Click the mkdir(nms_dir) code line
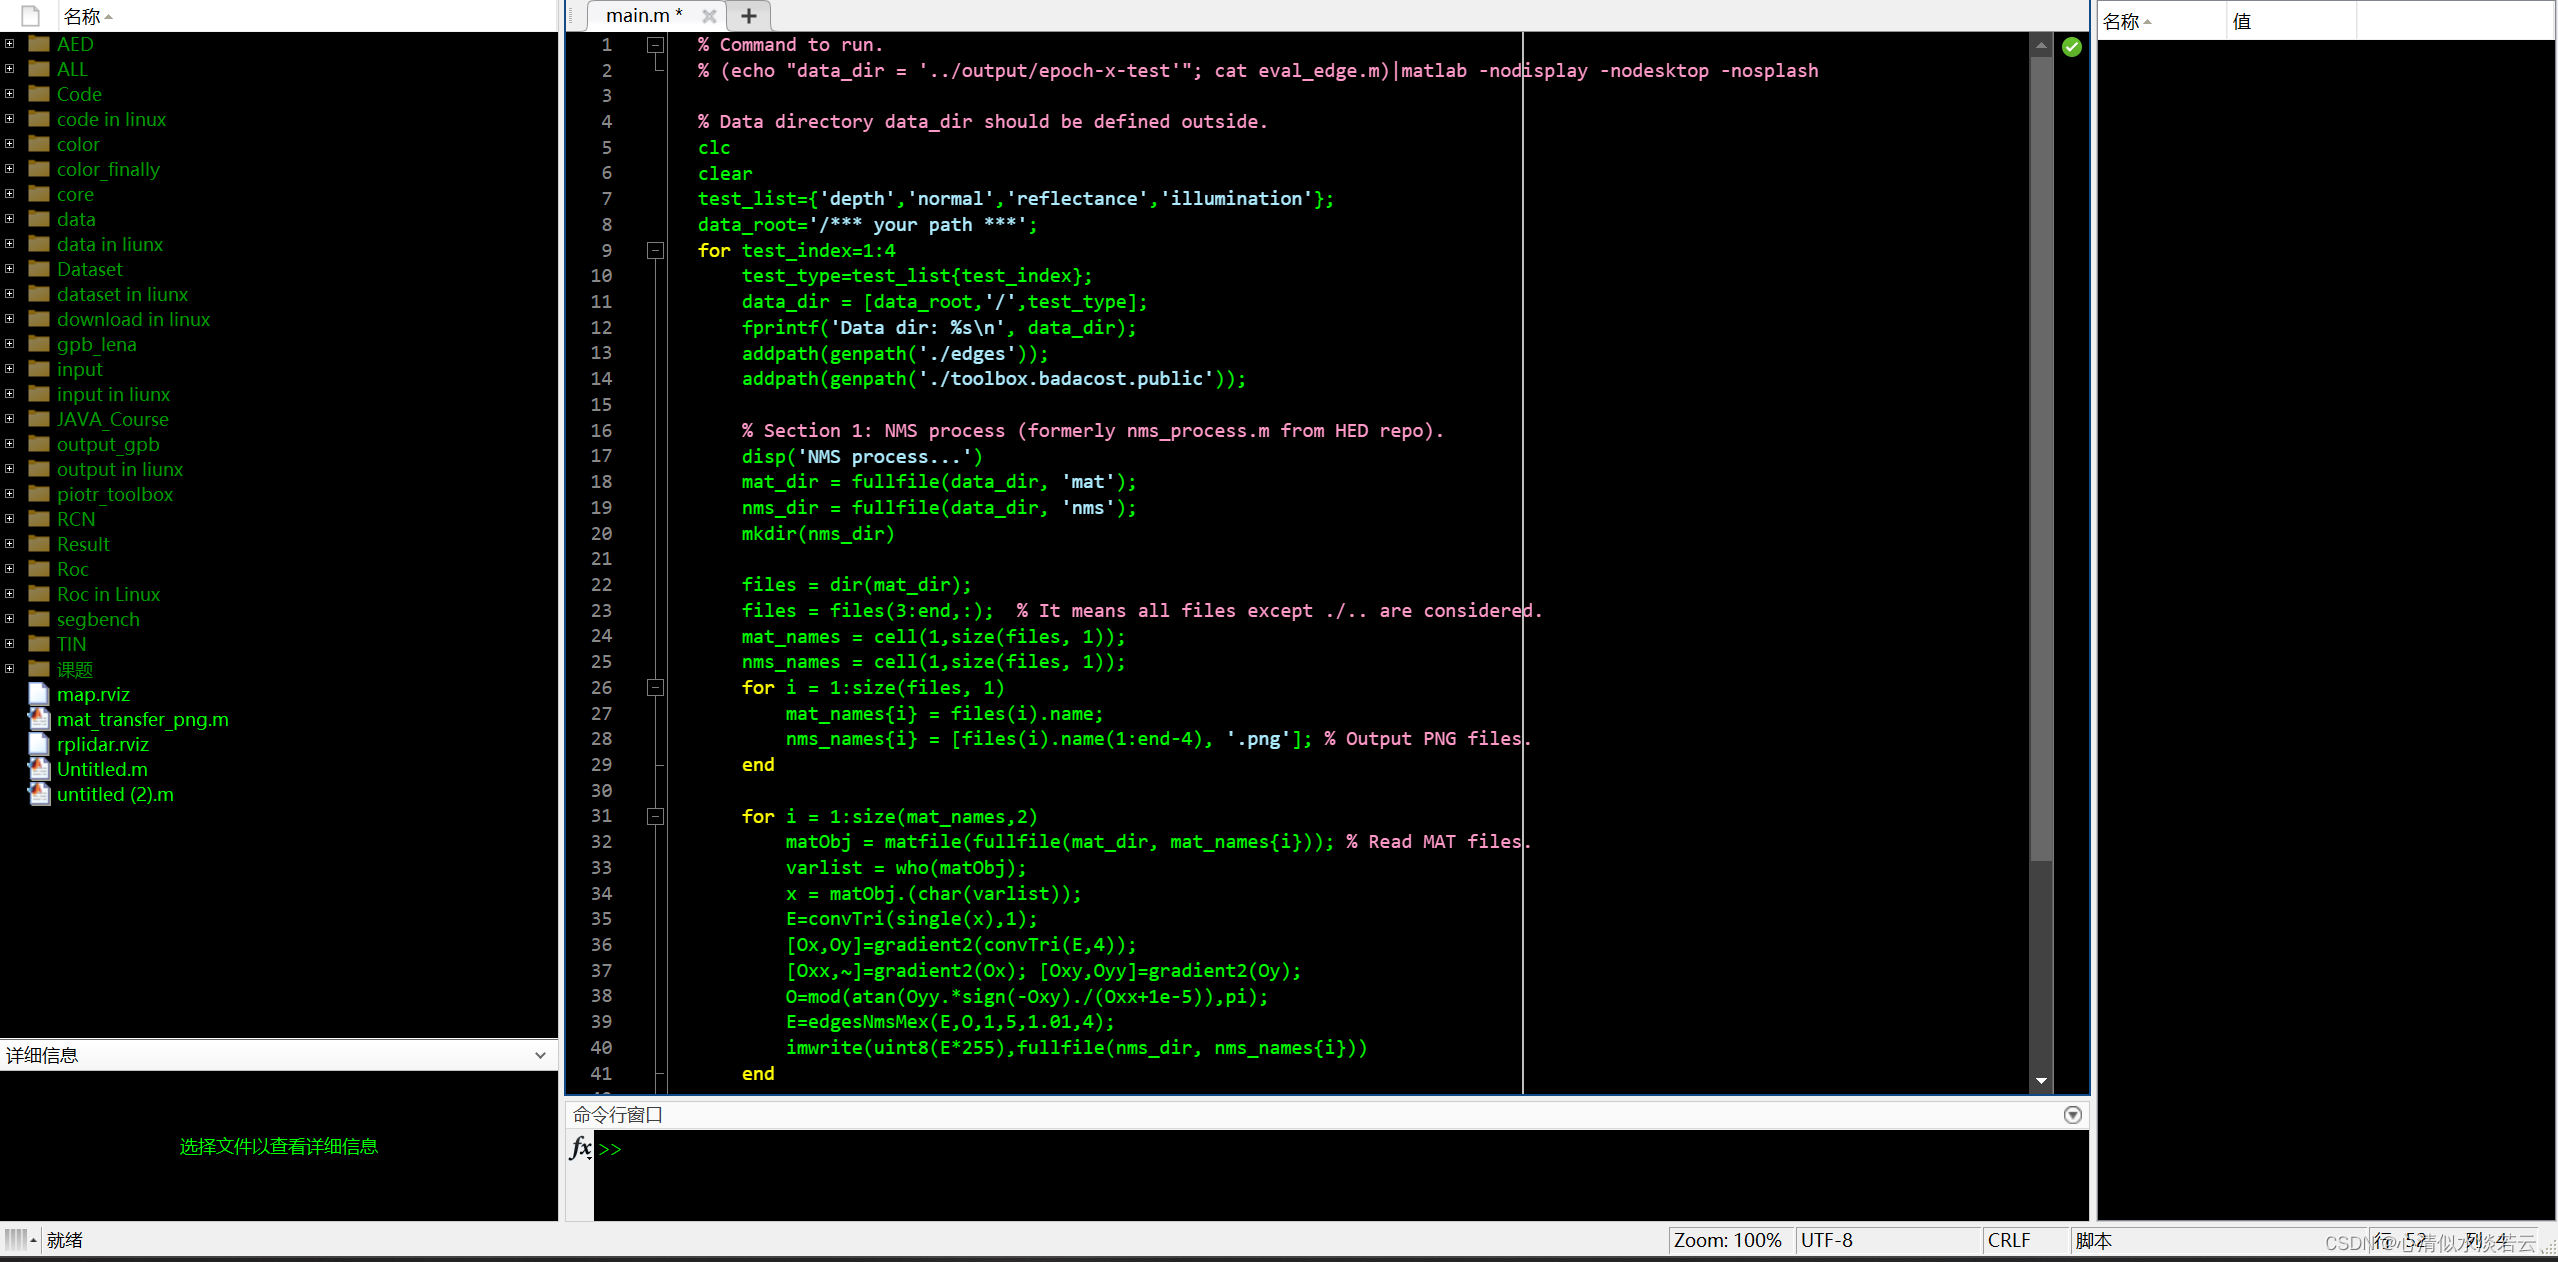 pos(818,534)
